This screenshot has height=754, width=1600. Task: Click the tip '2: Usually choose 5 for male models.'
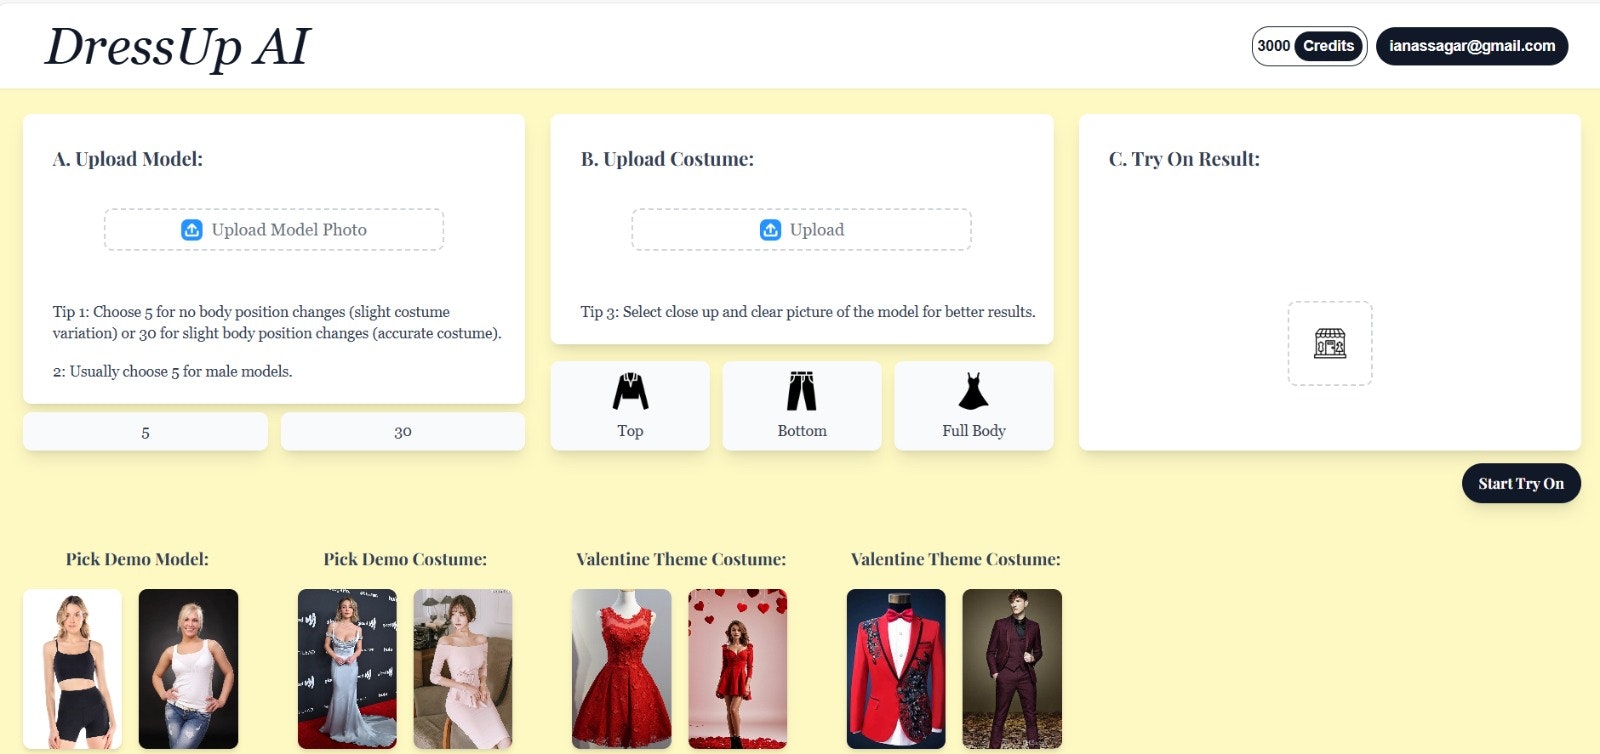pyautogui.click(x=172, y=371)
